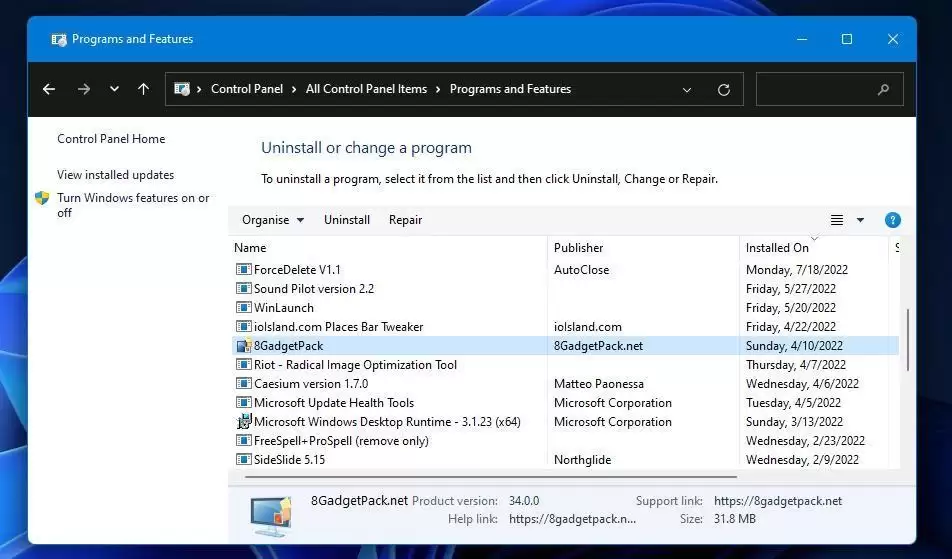The image size is (952, 559).
Task: Click the search magnifier icon
Action: tap(883, 89)
